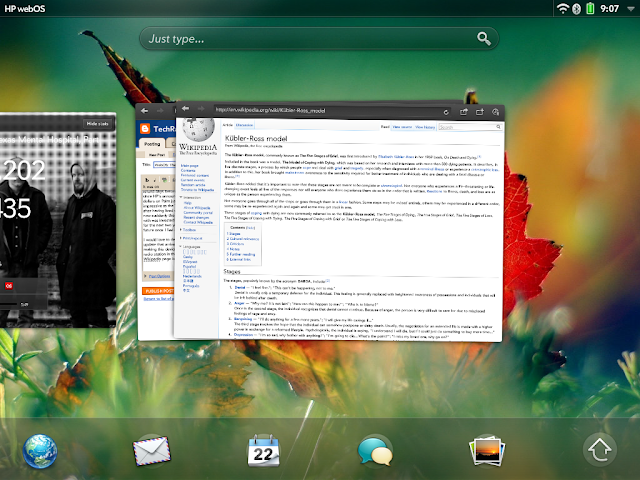This screenshot has width=640, height=480.
Task: Jump to Further reading in contents
Action: tap(241, 254)
